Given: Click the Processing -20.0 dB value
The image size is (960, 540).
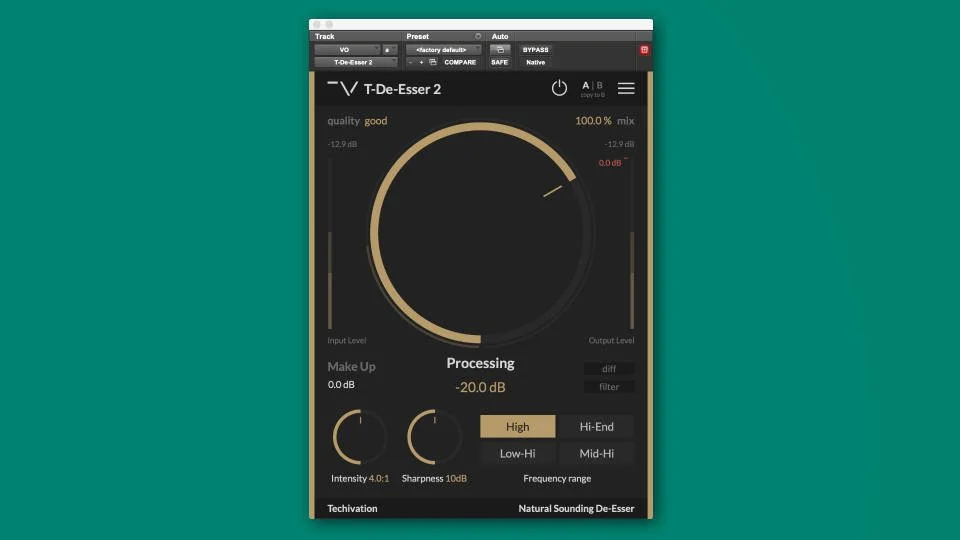Looking at the screenshot, I should point(481,387).
